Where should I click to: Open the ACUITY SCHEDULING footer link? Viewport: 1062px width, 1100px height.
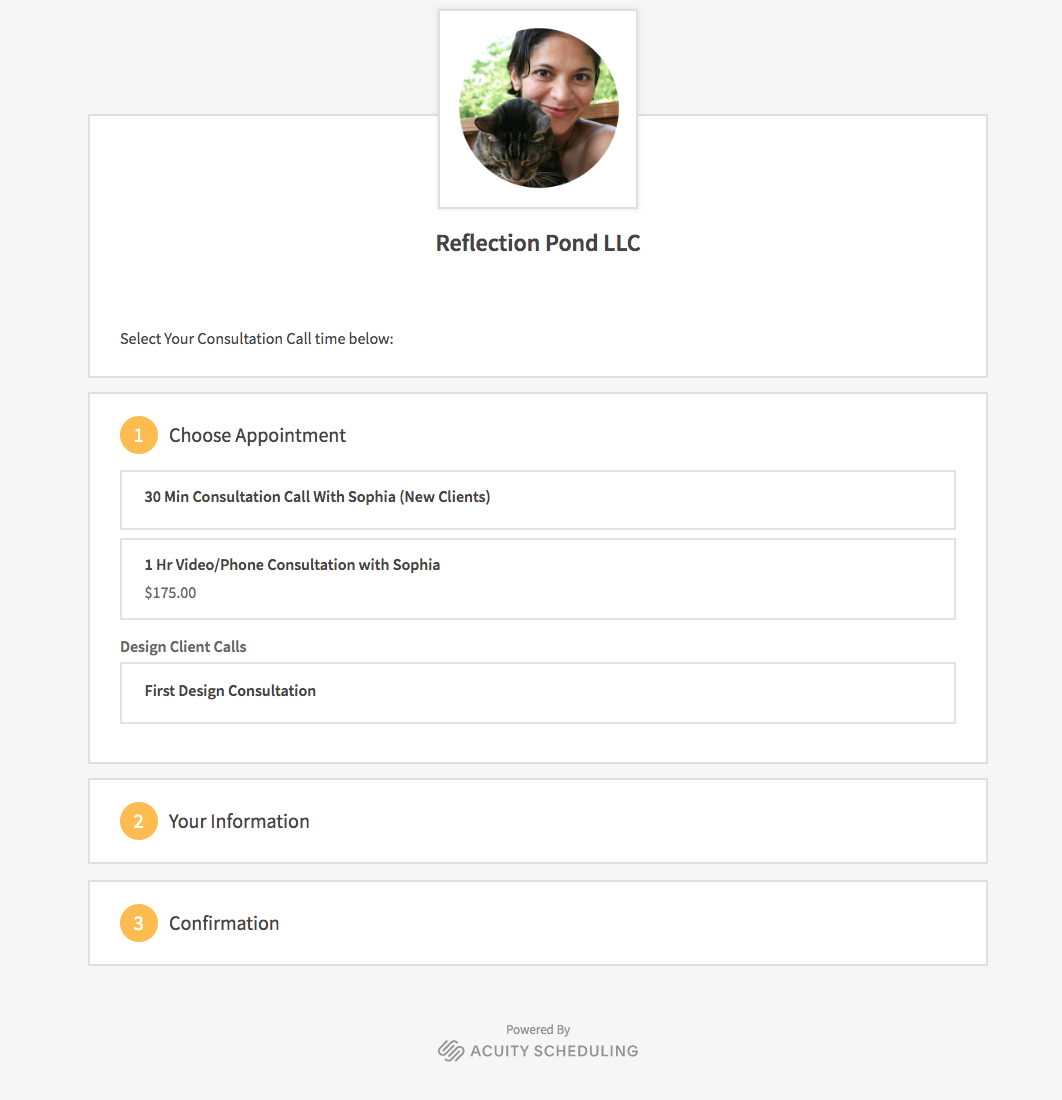pos(554,1051)
